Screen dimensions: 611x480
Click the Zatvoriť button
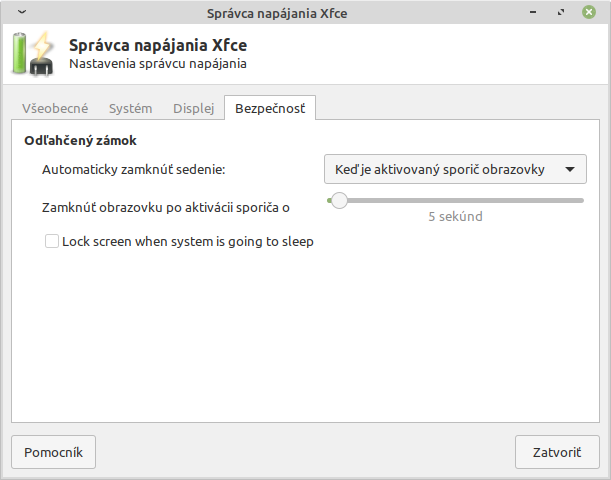[557, 452]
